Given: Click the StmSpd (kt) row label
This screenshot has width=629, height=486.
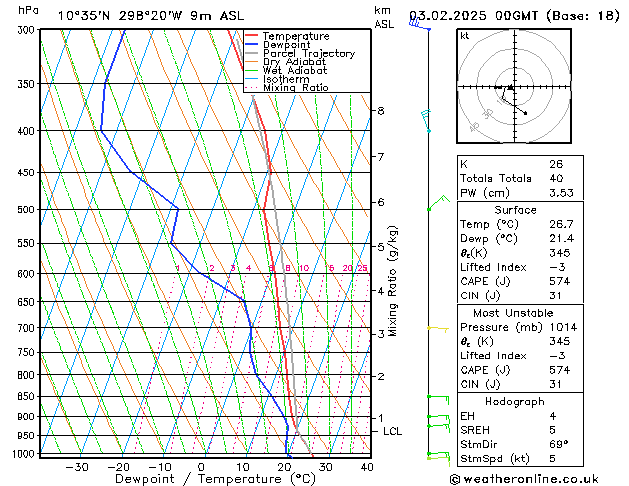Looking at the screenshot, I should point(495,459).
